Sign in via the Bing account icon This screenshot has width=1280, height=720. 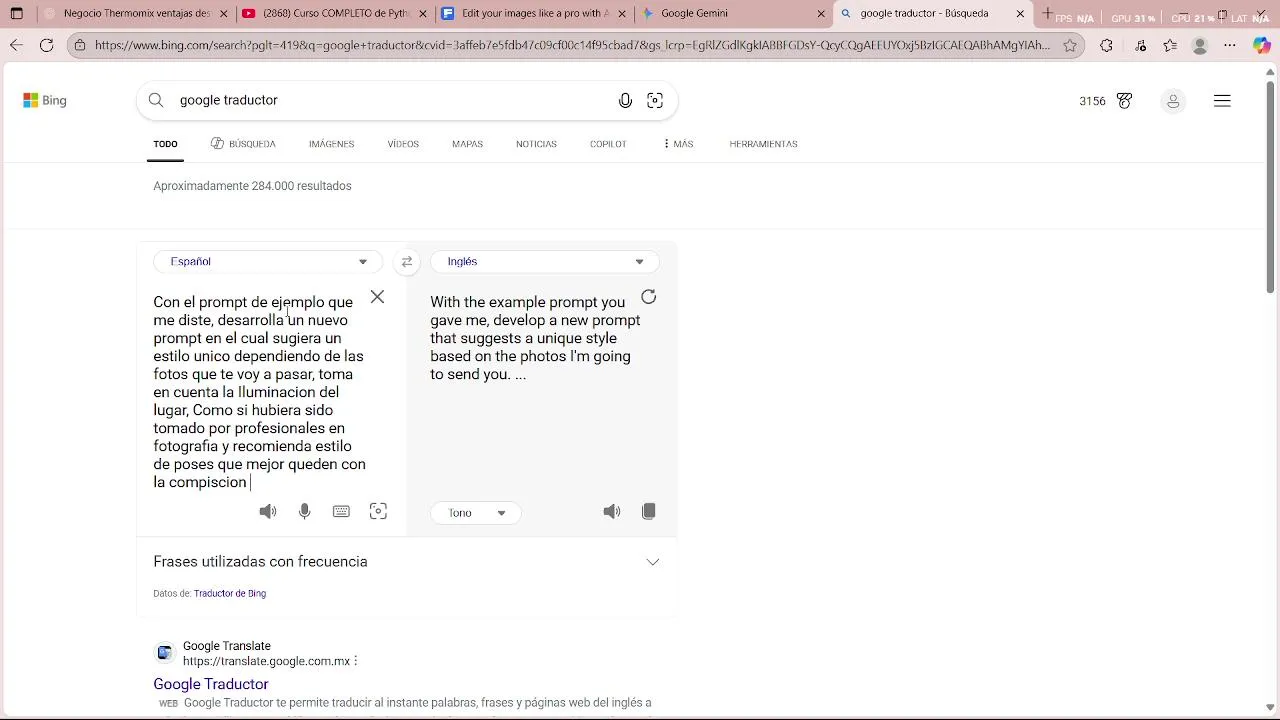pyautogui.click(x=1173, y=101)
